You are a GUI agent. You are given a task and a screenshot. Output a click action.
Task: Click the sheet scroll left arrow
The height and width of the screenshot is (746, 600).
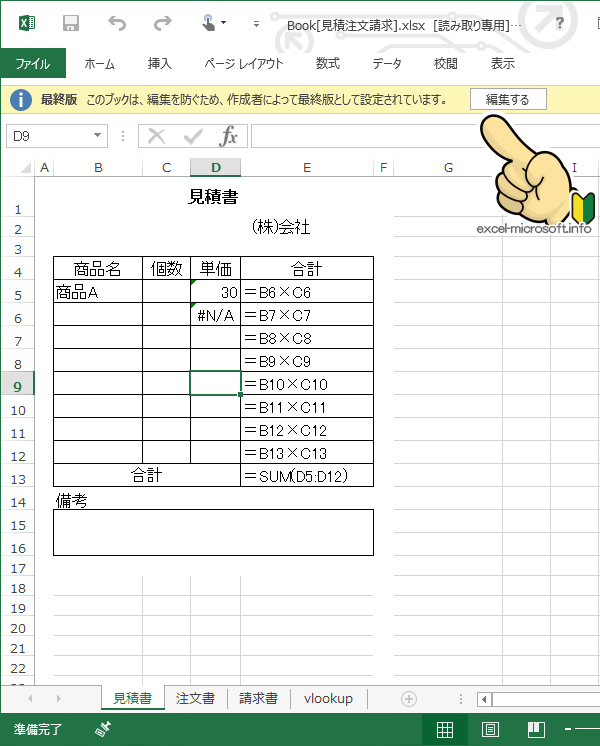30,698
